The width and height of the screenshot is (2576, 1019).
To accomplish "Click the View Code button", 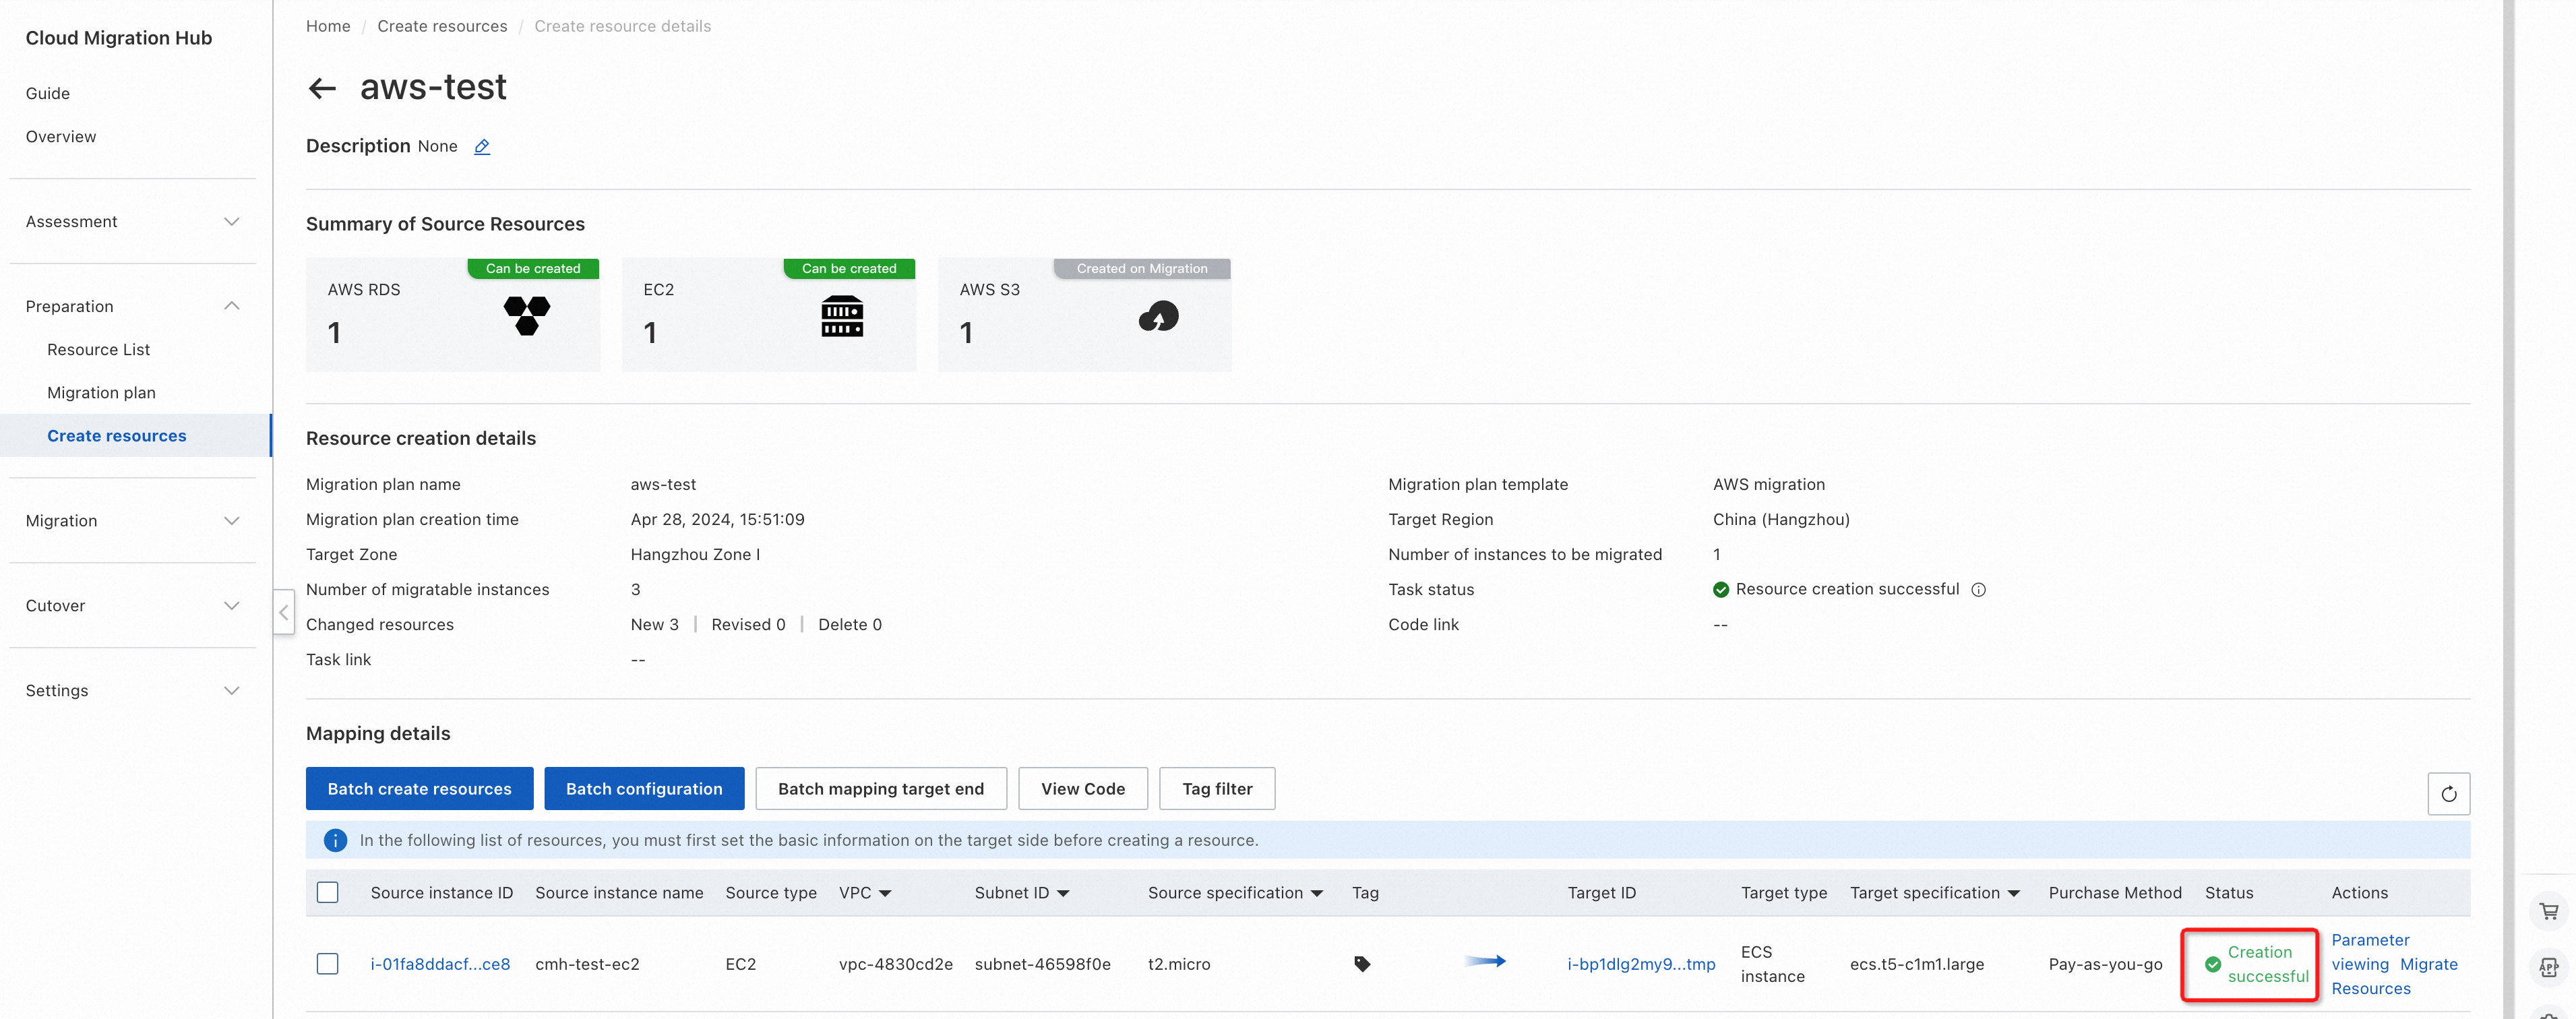I will click(1083, 789).
